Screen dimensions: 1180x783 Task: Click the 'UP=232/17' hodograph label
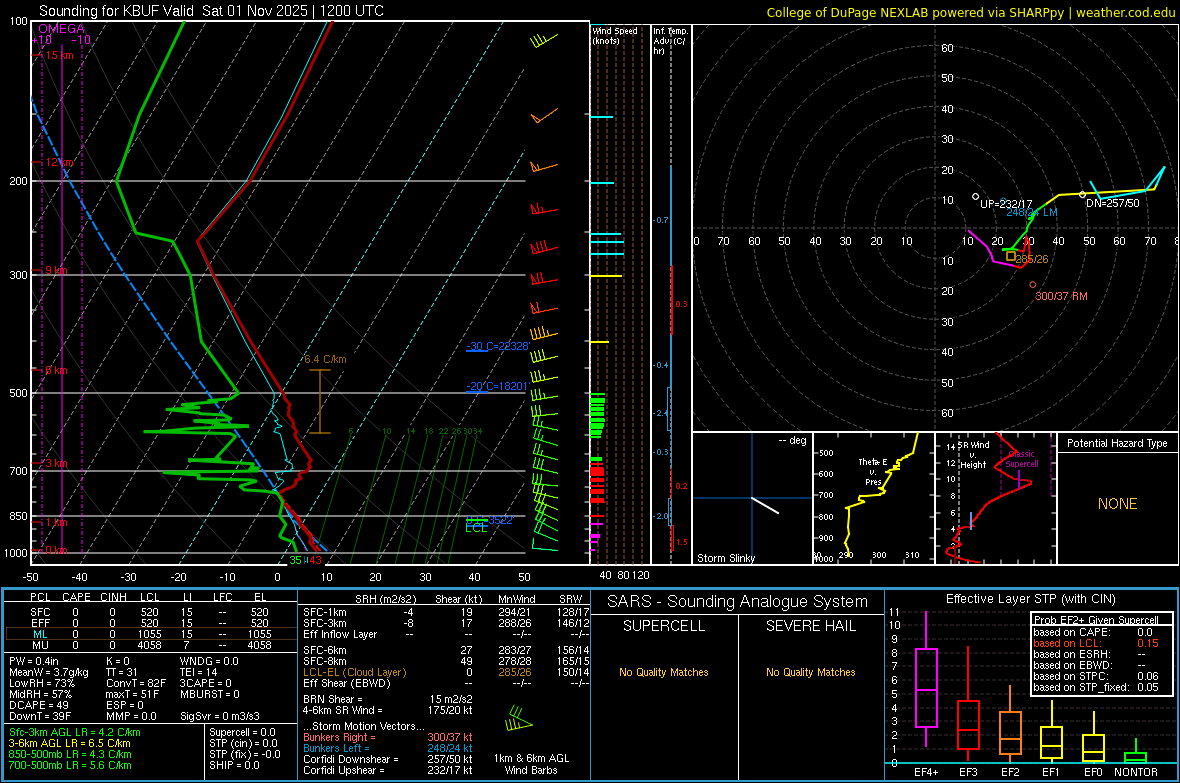click(x=1006, y=204)
